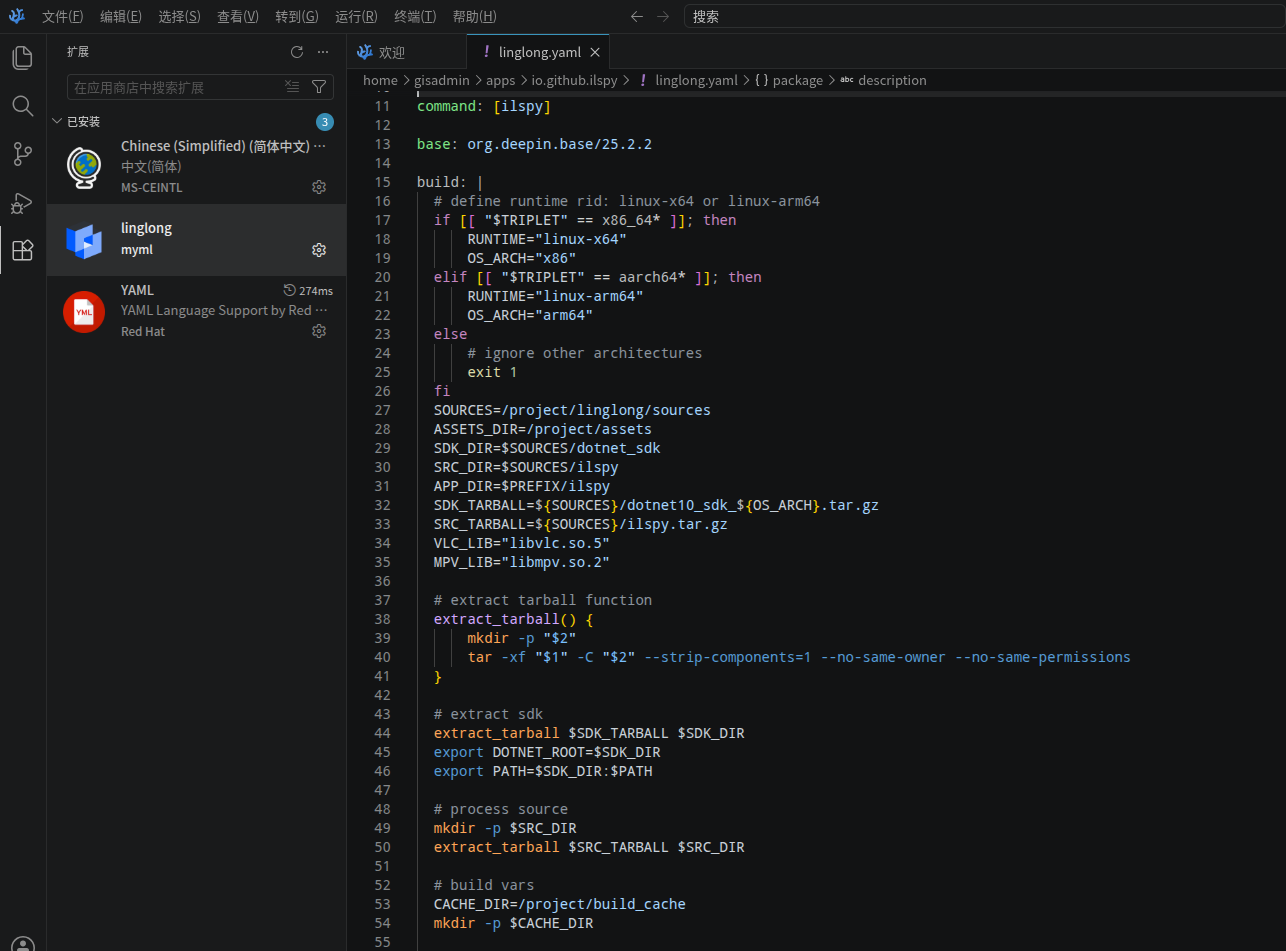Open the 终端 menu
The height and width of the screenshot is (951, 1286).
415,16
